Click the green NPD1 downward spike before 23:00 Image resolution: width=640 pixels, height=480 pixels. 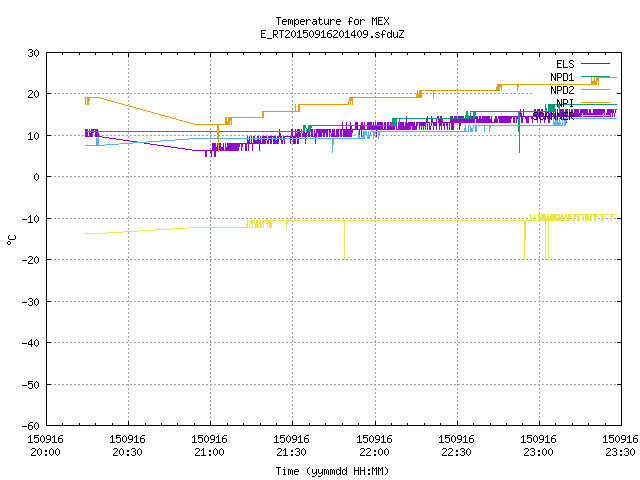[x=519, y=131]
